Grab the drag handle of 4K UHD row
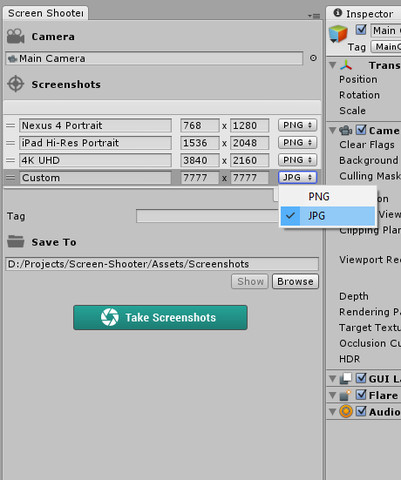The image size is (401, 480). click(11, 160)
